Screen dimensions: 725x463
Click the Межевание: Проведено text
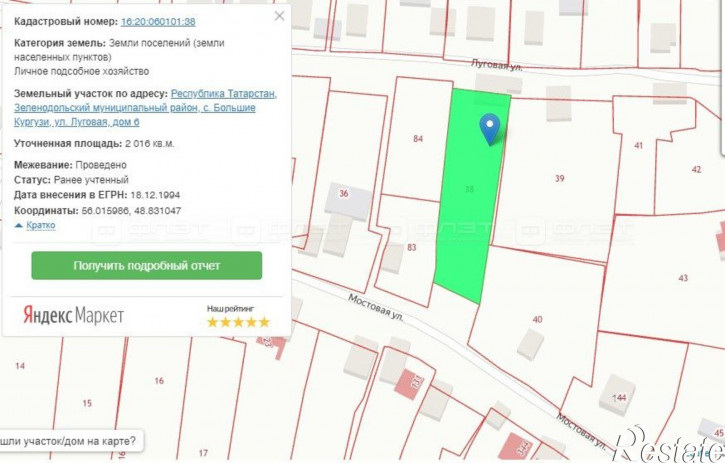(x=70, y=165)
